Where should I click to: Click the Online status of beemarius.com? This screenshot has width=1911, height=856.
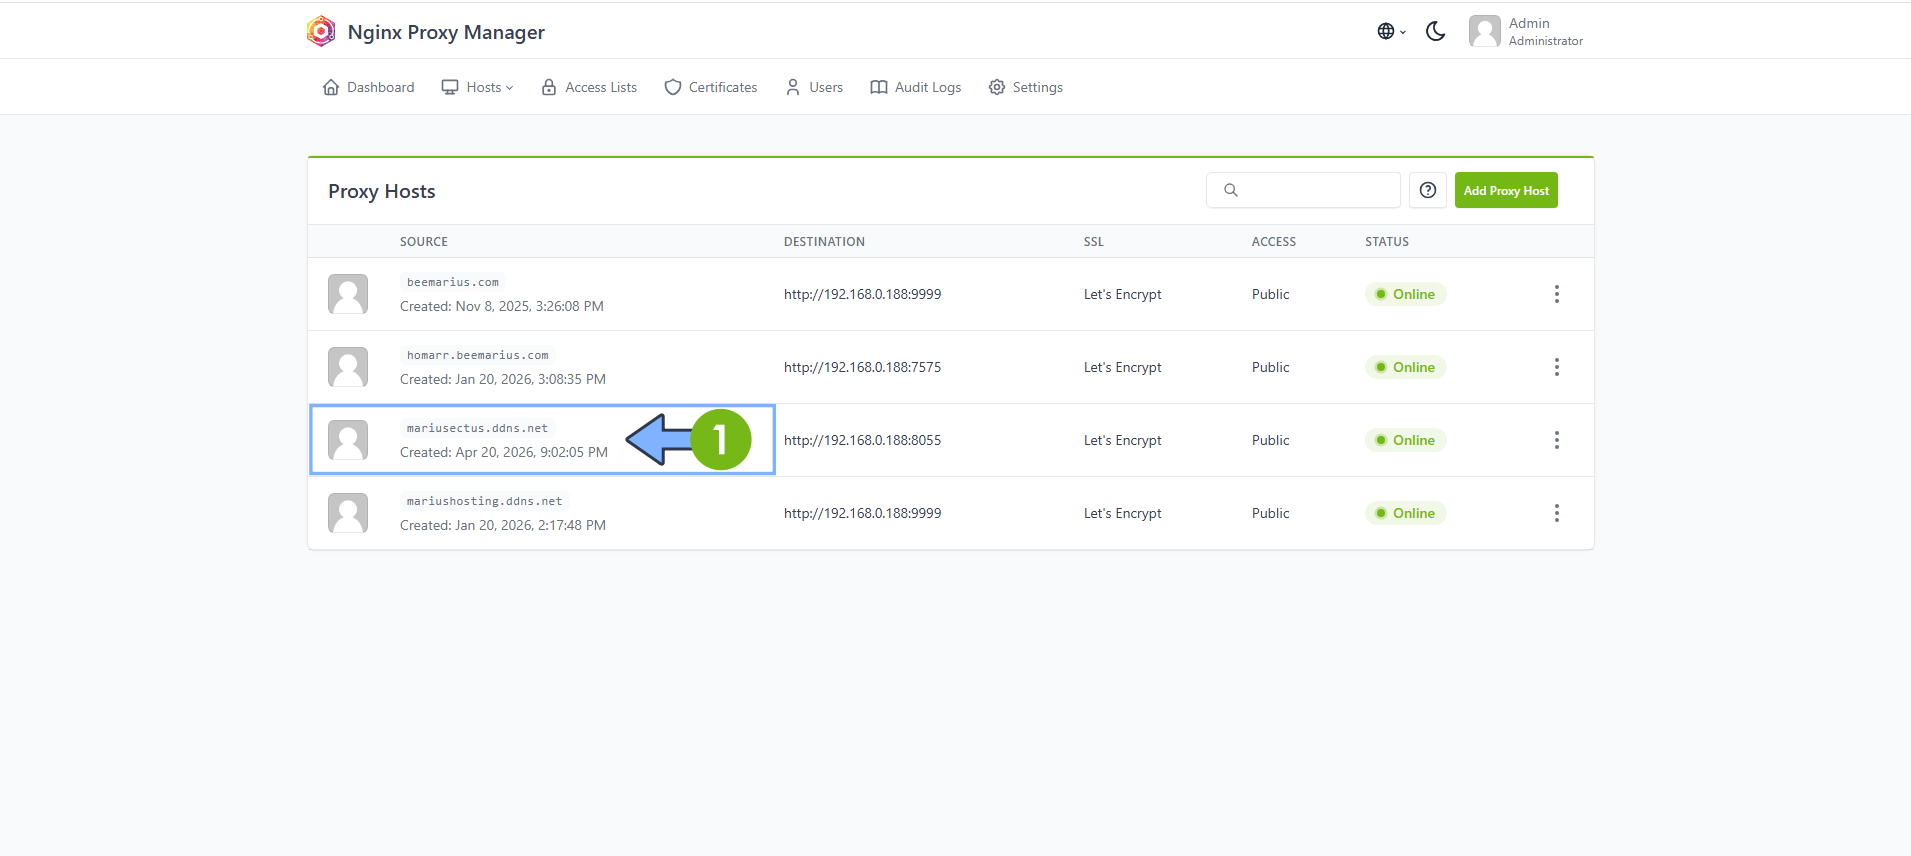1405,294
